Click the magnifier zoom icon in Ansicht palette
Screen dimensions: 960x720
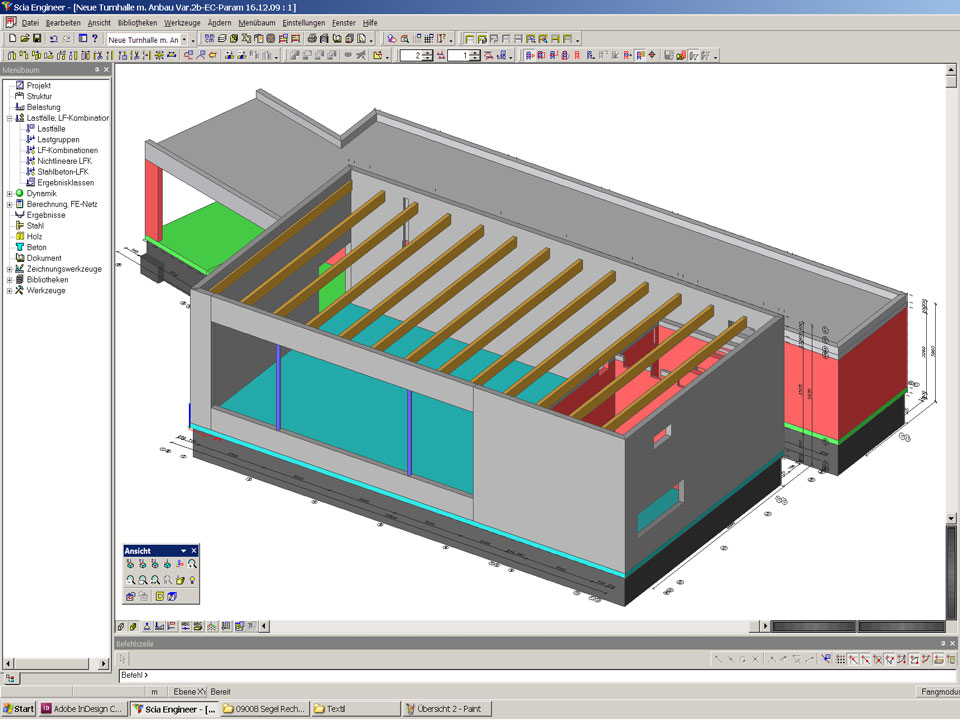192,565
